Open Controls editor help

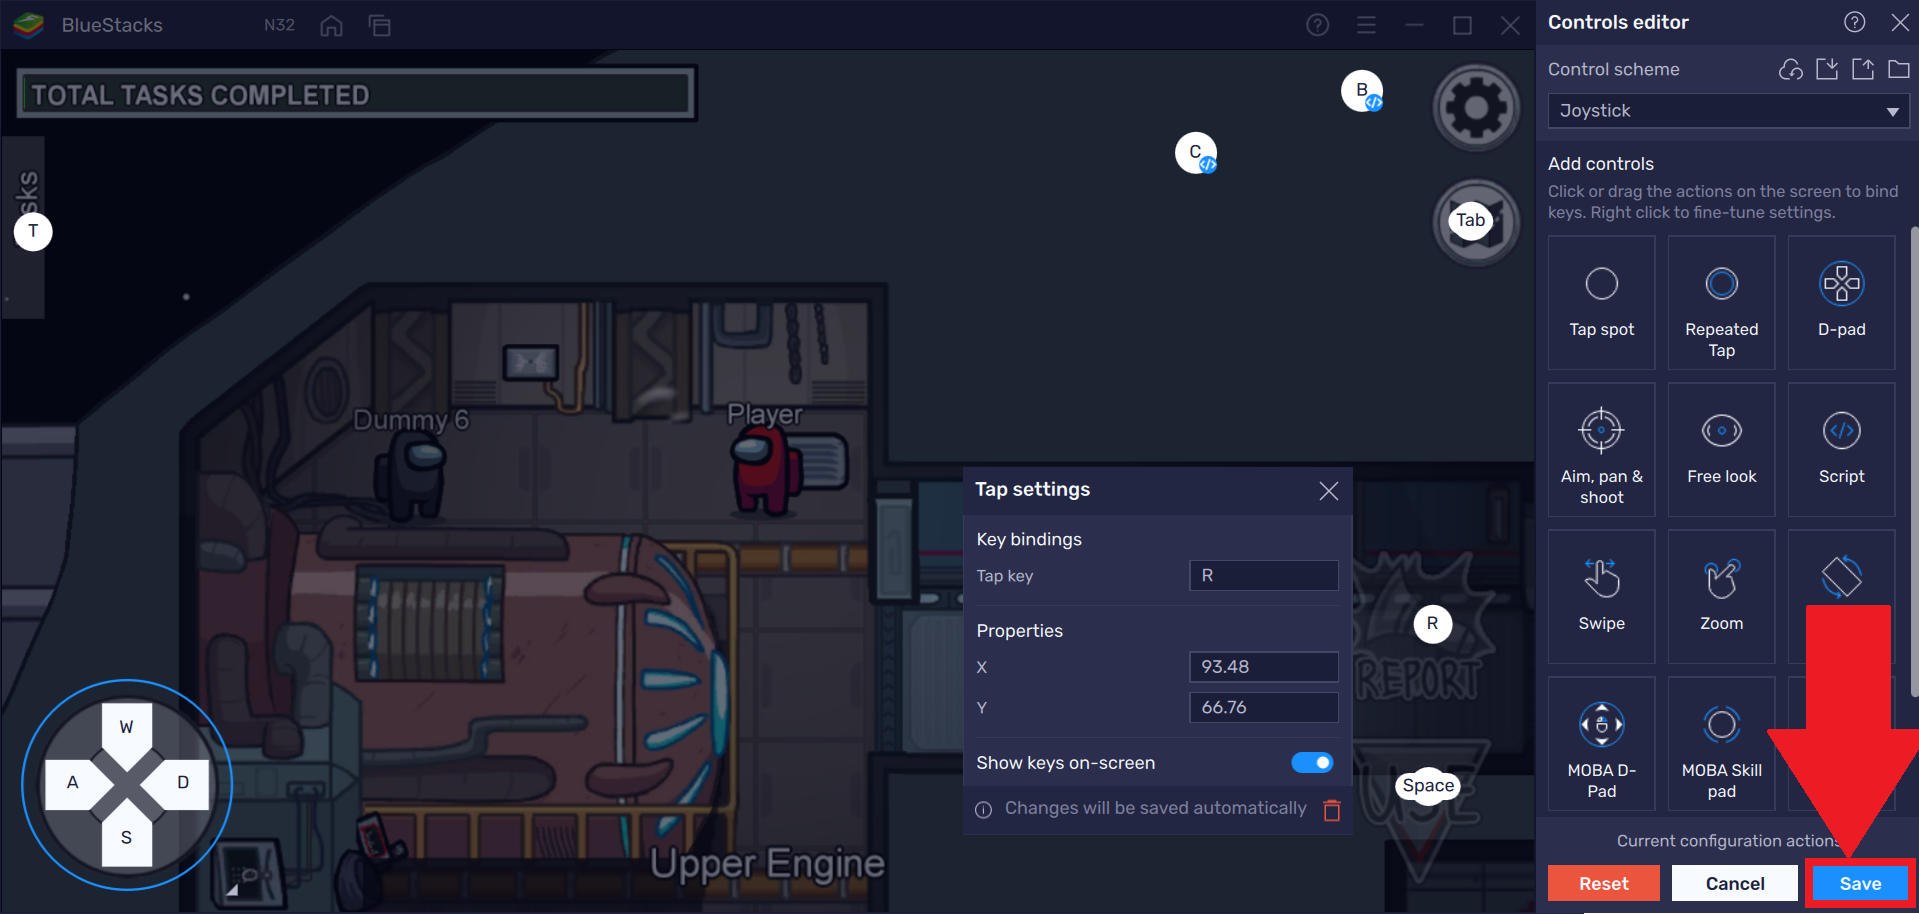coord(1854,22)
